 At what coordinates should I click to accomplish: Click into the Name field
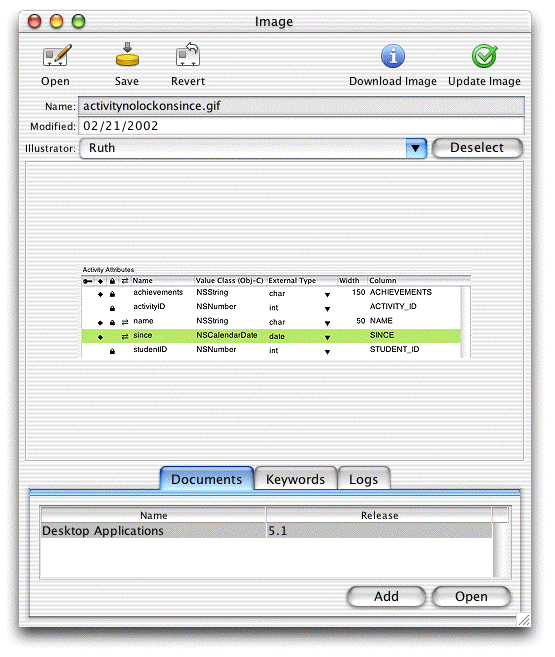(301, 106)
